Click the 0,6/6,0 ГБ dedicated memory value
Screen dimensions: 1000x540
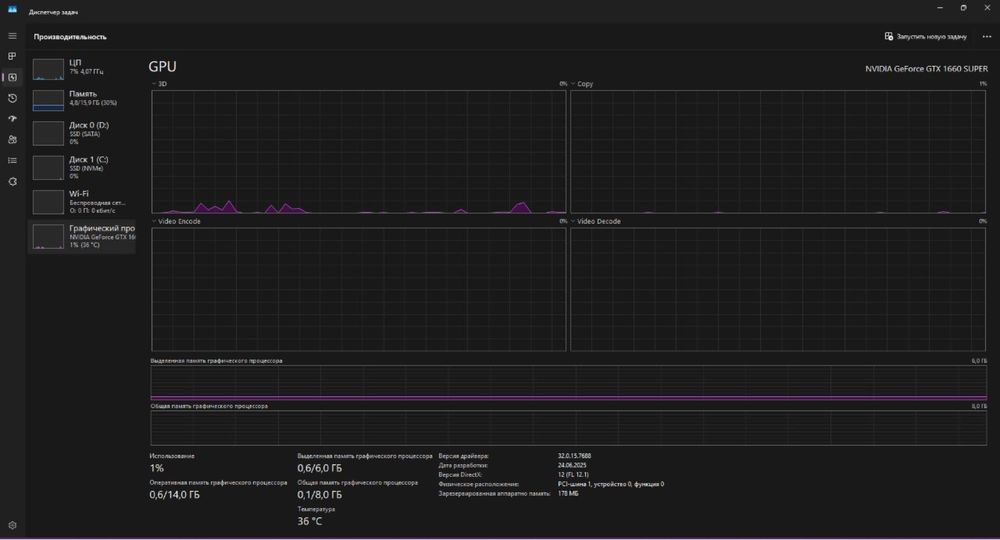pyautogui.click(x=320, y=468)
